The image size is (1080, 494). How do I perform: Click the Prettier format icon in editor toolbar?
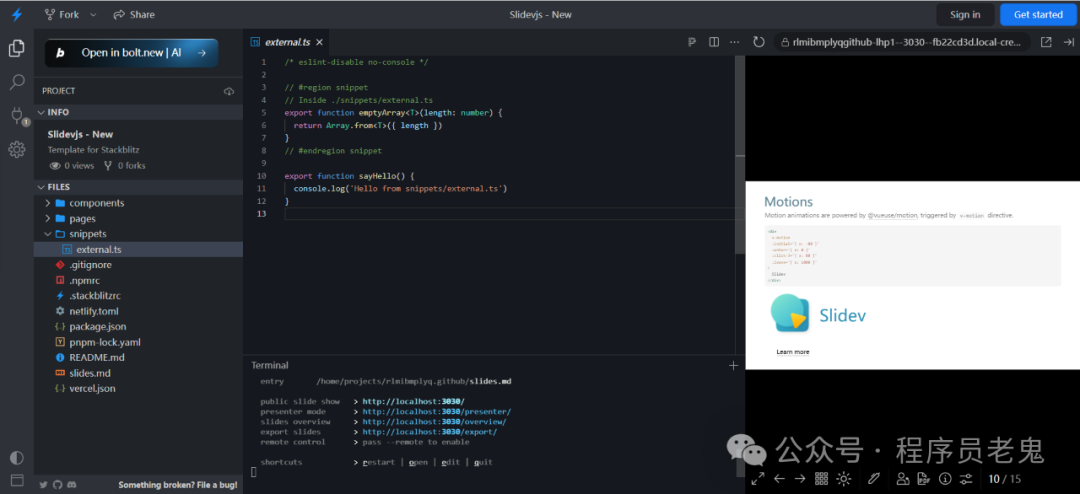(x=692, y=42)
